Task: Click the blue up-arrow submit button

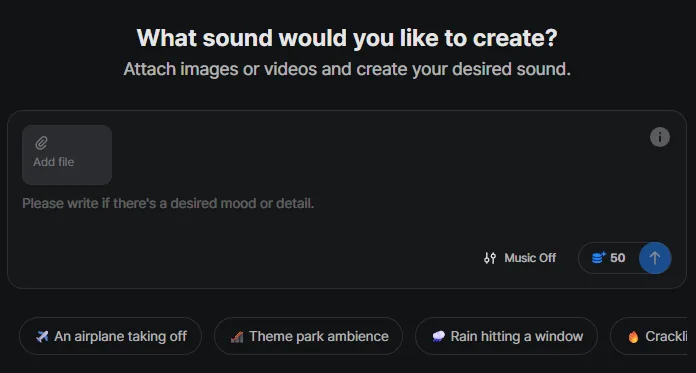Action: (655, 258)
